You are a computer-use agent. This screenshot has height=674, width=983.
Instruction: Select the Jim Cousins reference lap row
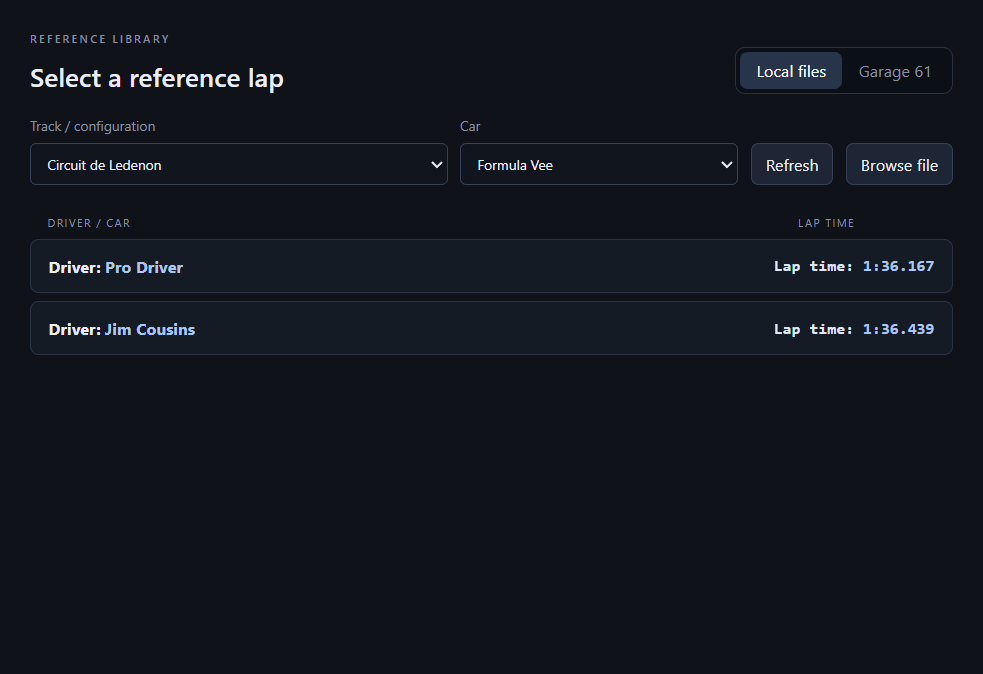(x=492, y=328)
